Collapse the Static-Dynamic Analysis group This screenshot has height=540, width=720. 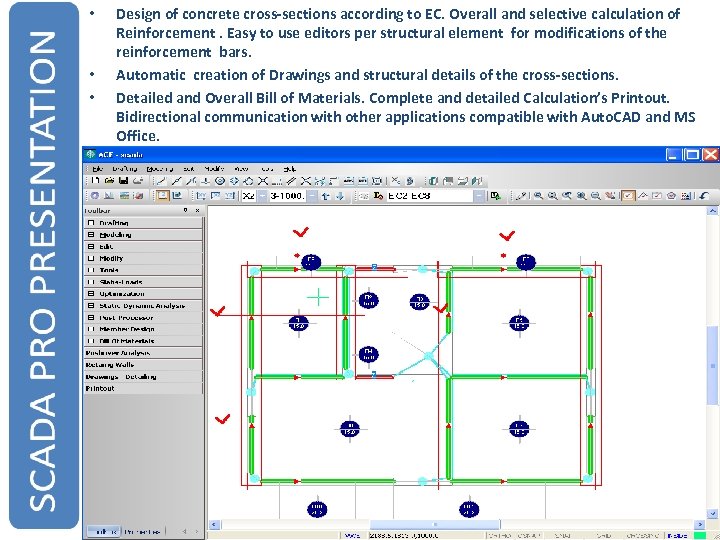(x=91, y=305)
